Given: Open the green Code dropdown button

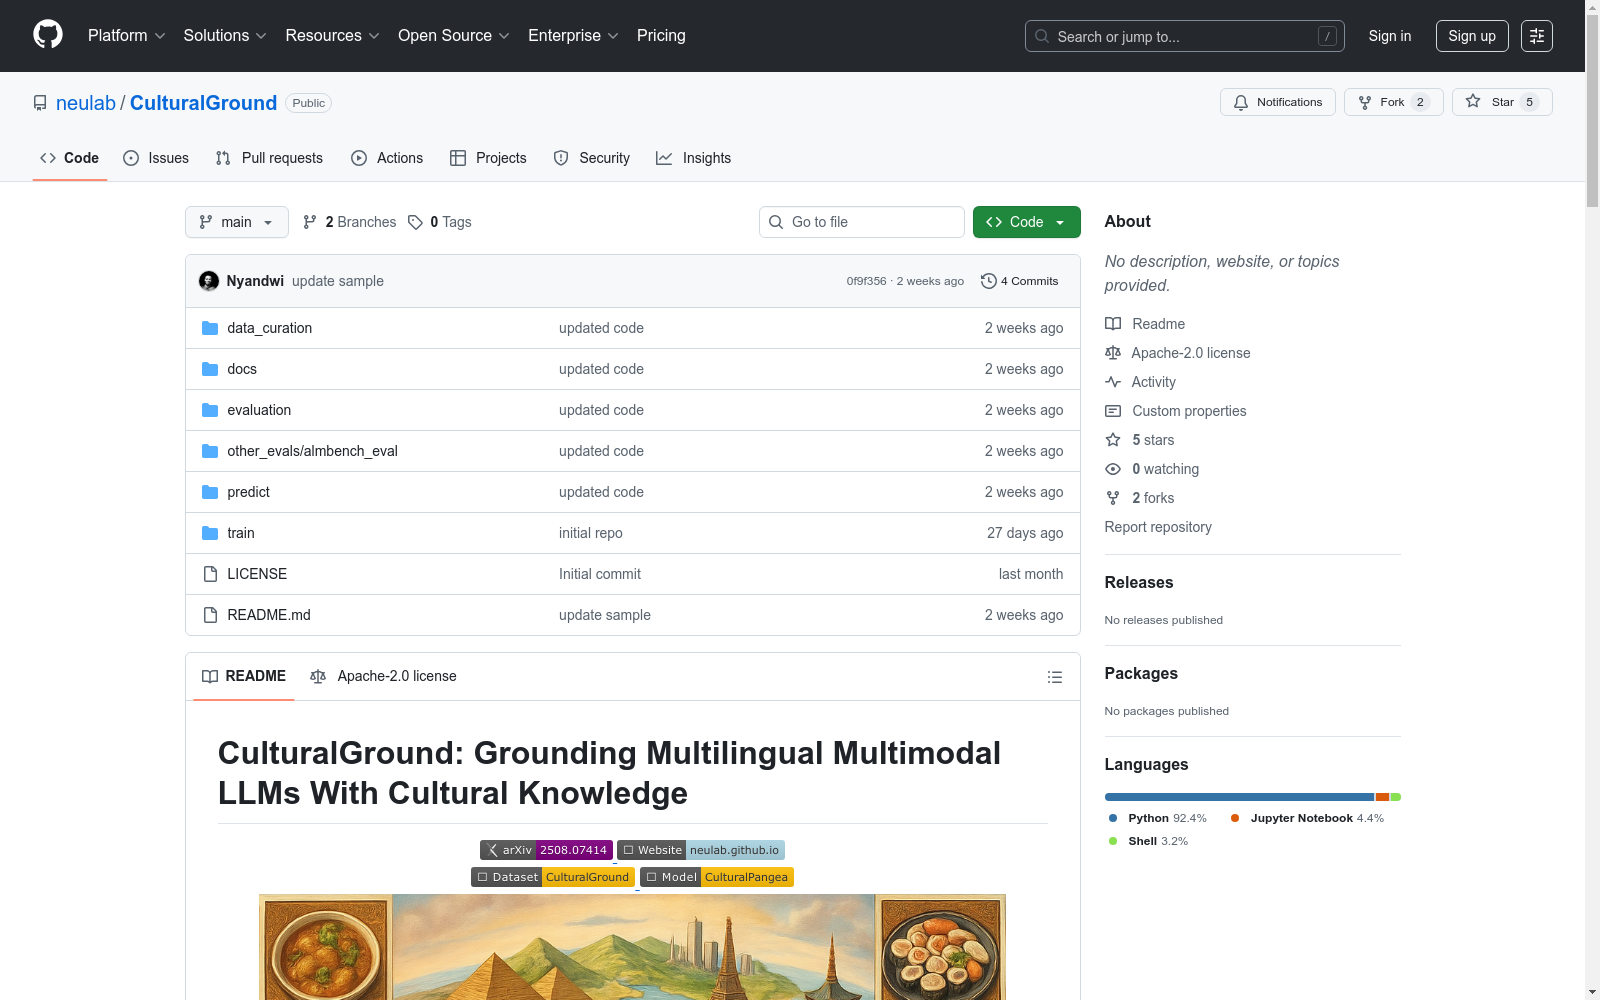Looking at the screenshot, I should pos(1026,222).
